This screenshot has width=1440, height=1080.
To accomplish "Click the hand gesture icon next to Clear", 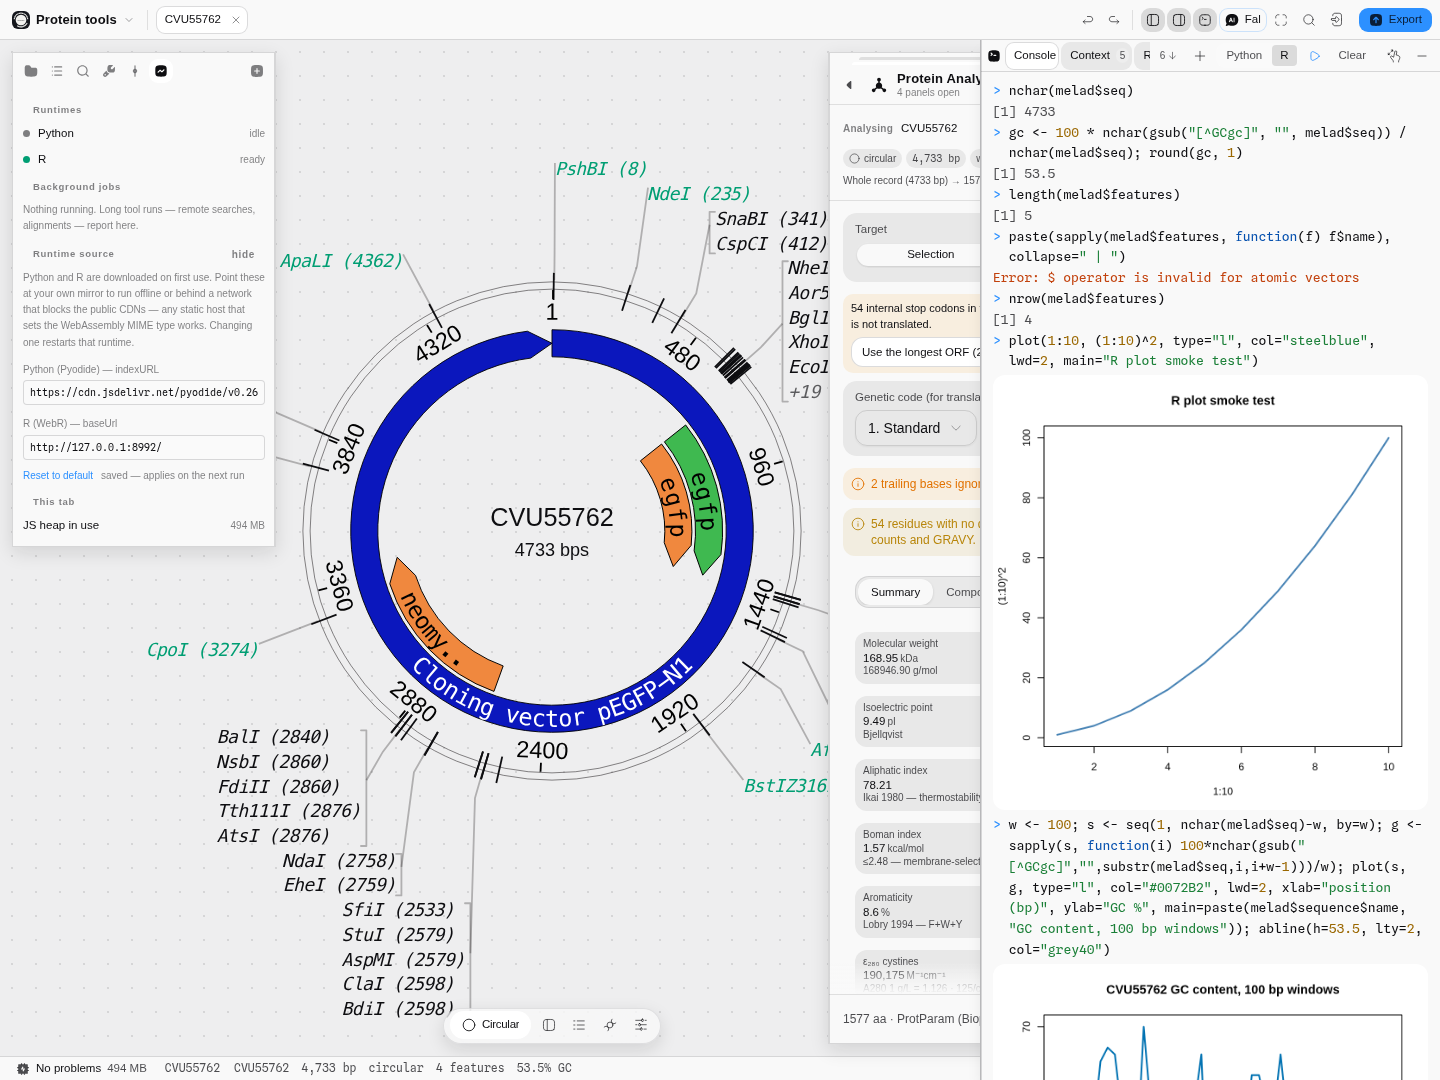I will [1394, 56].
